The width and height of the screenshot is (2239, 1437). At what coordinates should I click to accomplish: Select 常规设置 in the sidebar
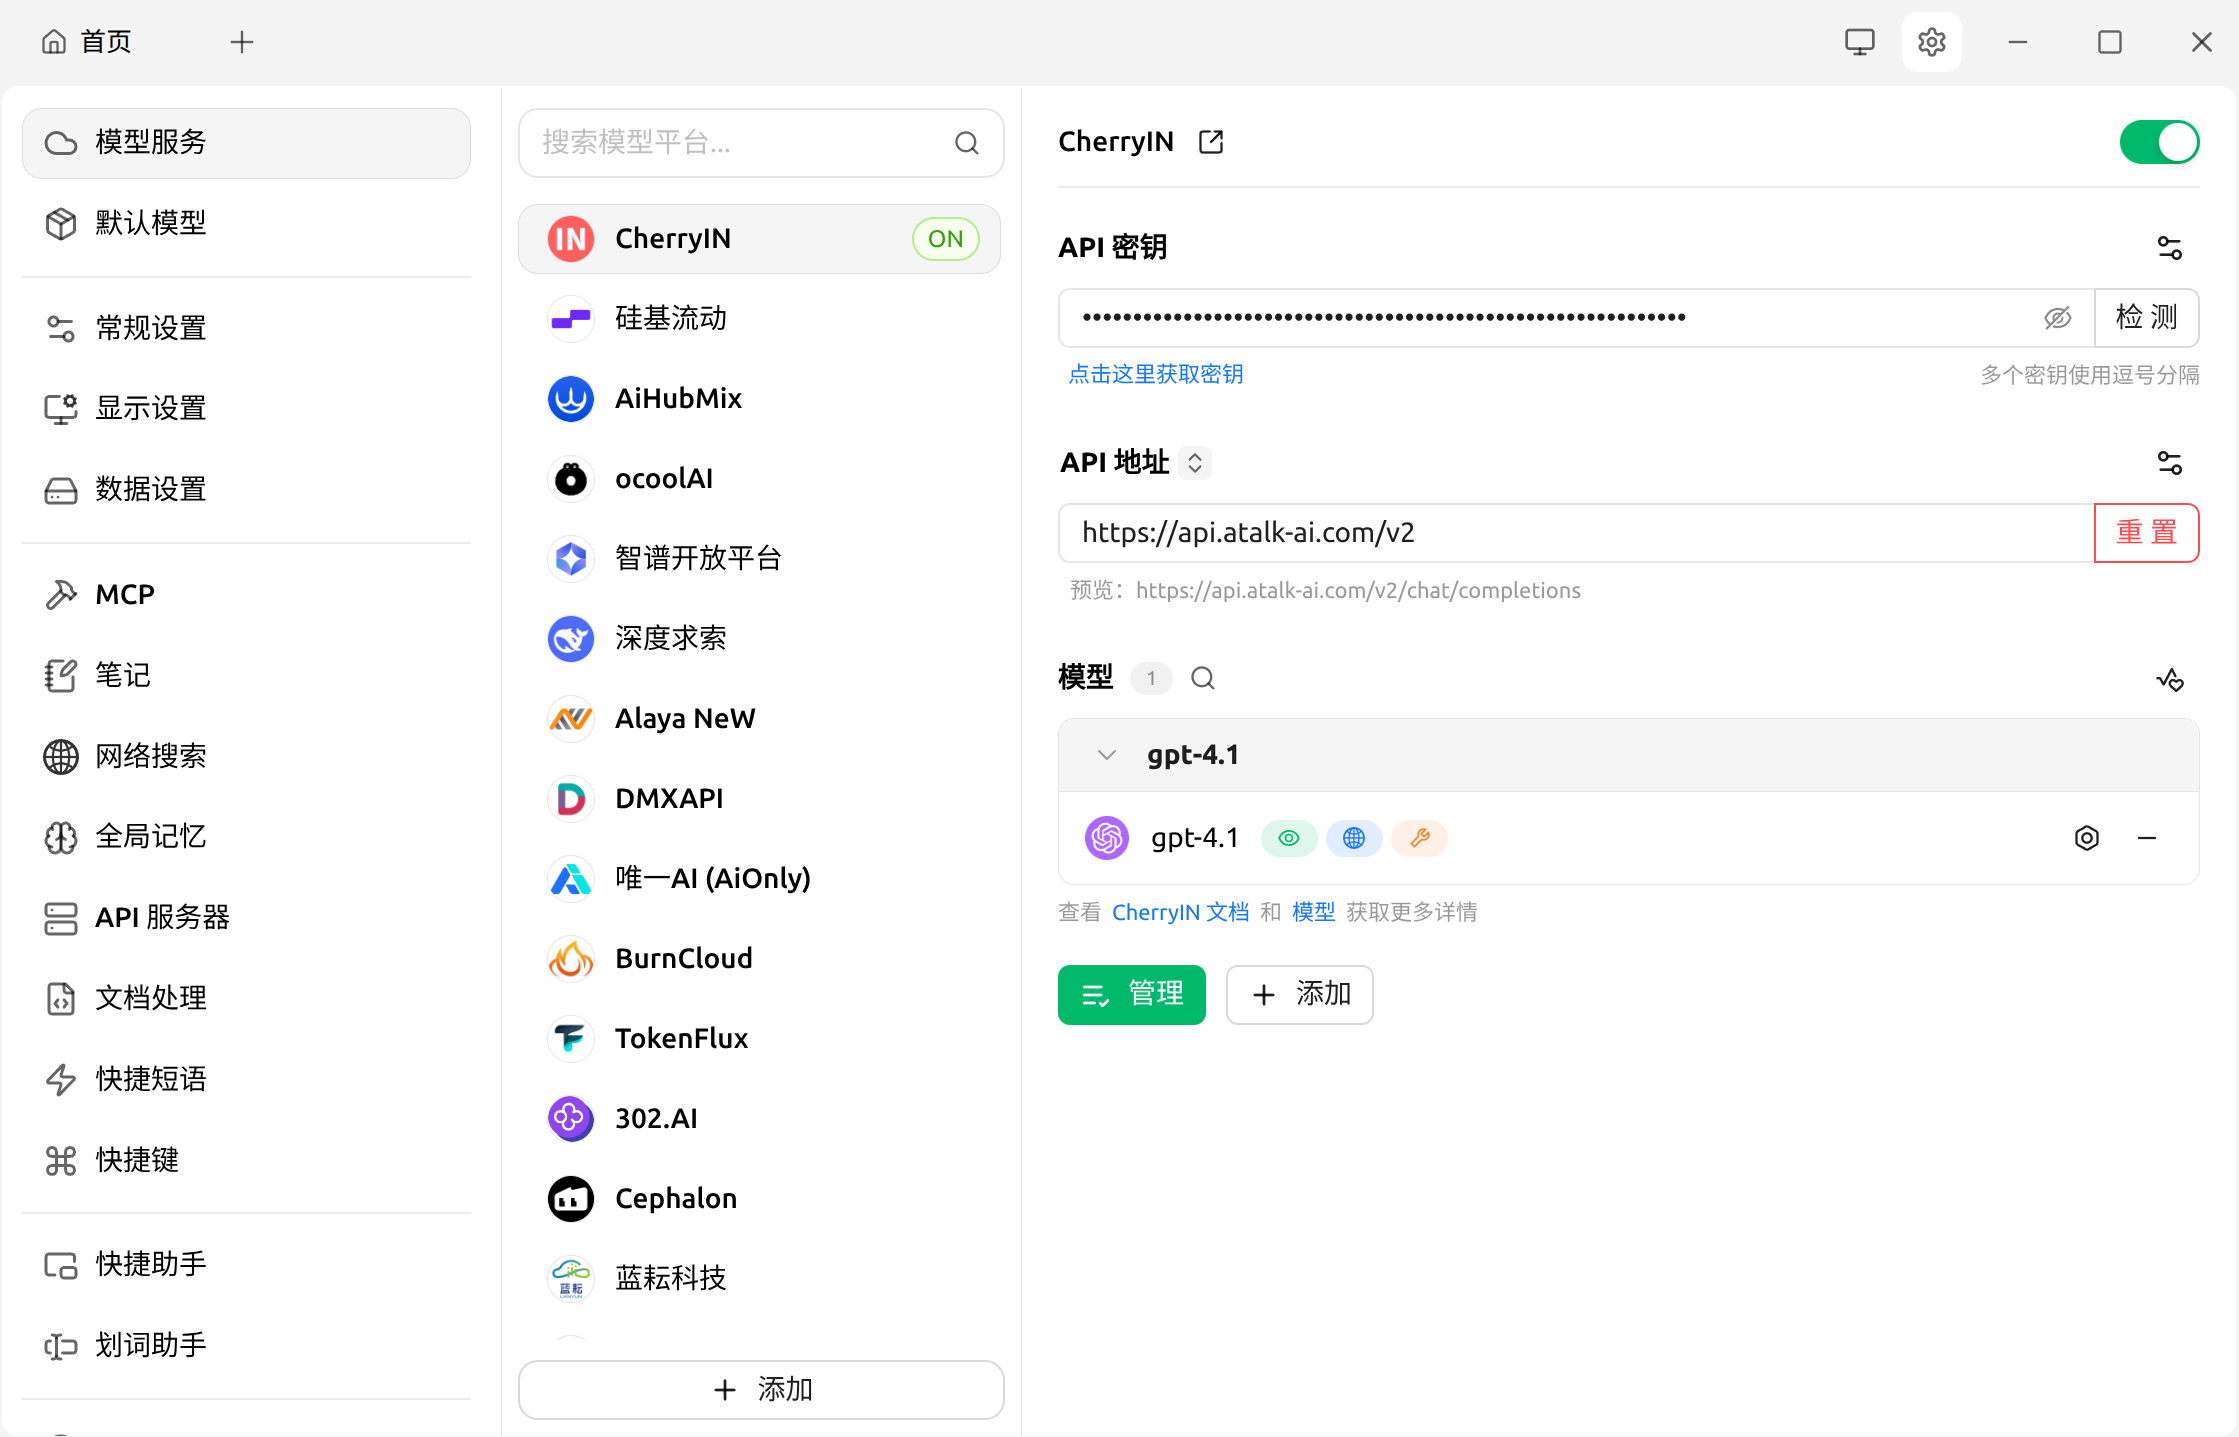point(149,327)
